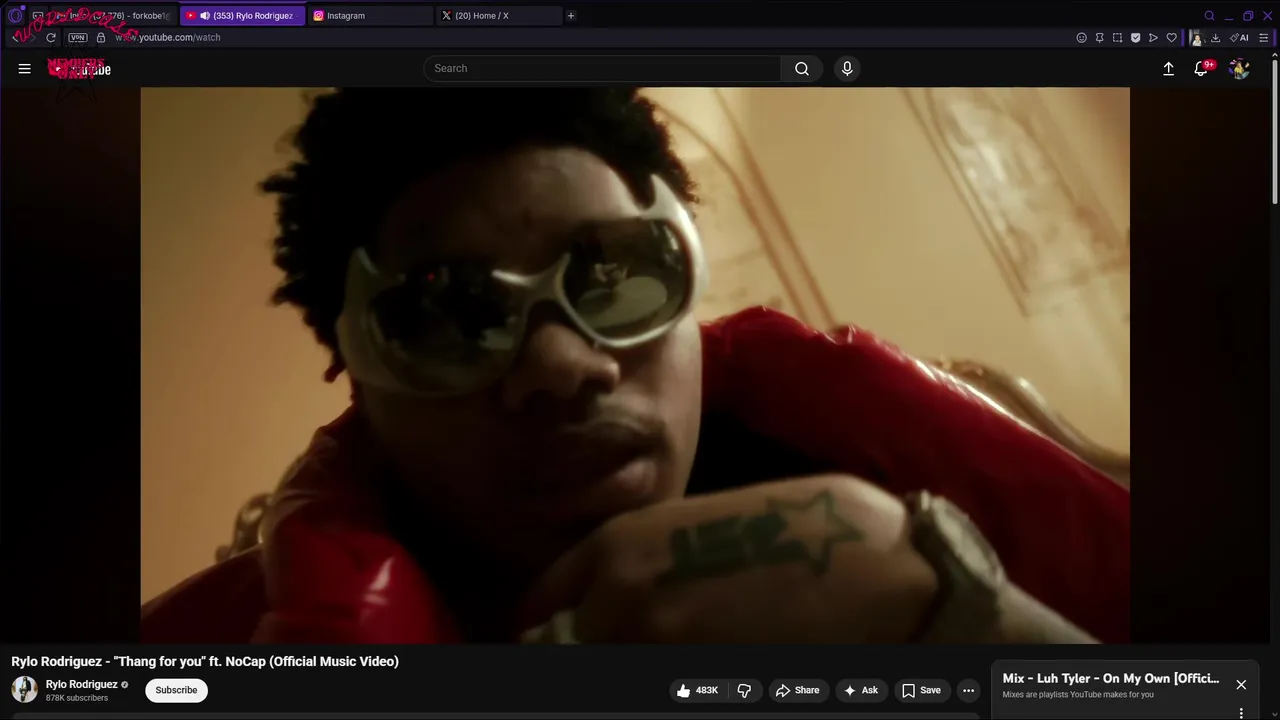
Task: Open the browser AI assistant button
Action: pos(1239,38)
